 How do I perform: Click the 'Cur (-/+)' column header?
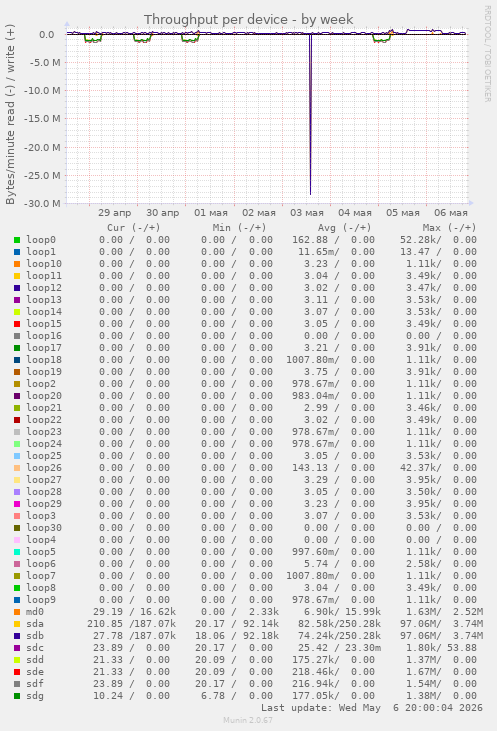point(134,228)
